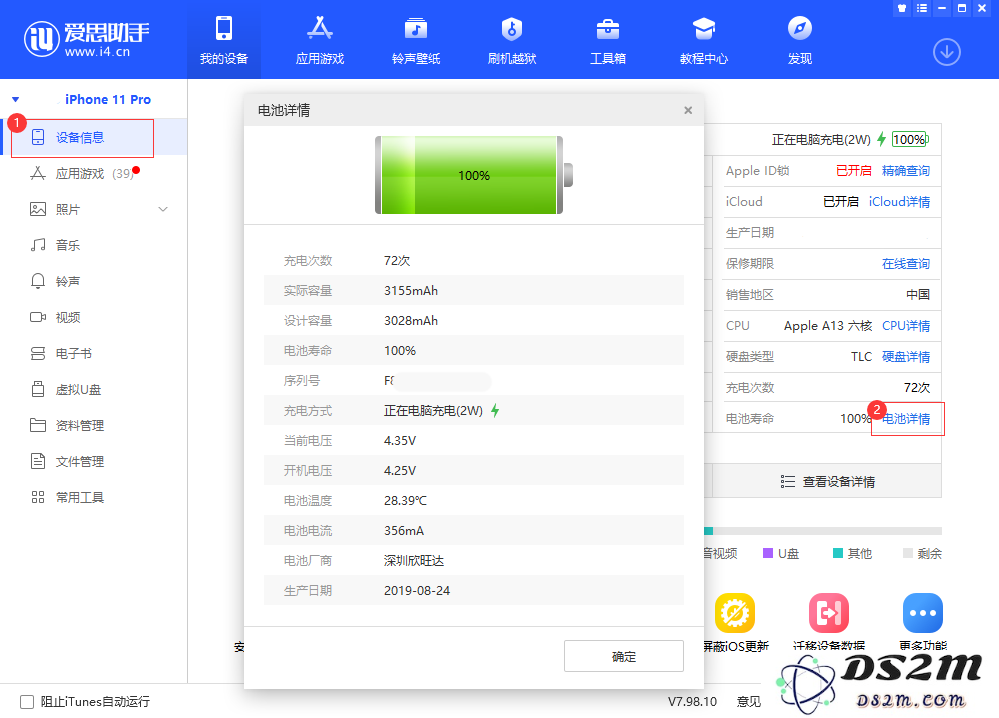Click the document icon beside 文件管理
Viewport: 999px width, 718px height.
38,461
